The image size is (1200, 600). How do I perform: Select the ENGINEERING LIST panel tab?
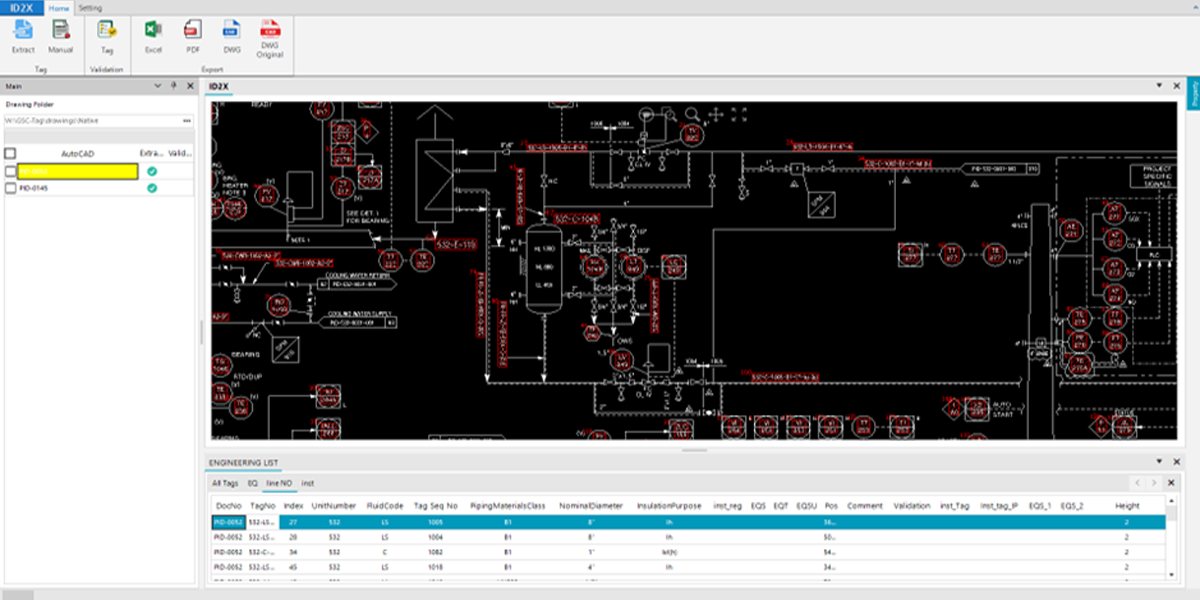pos(243,463)
